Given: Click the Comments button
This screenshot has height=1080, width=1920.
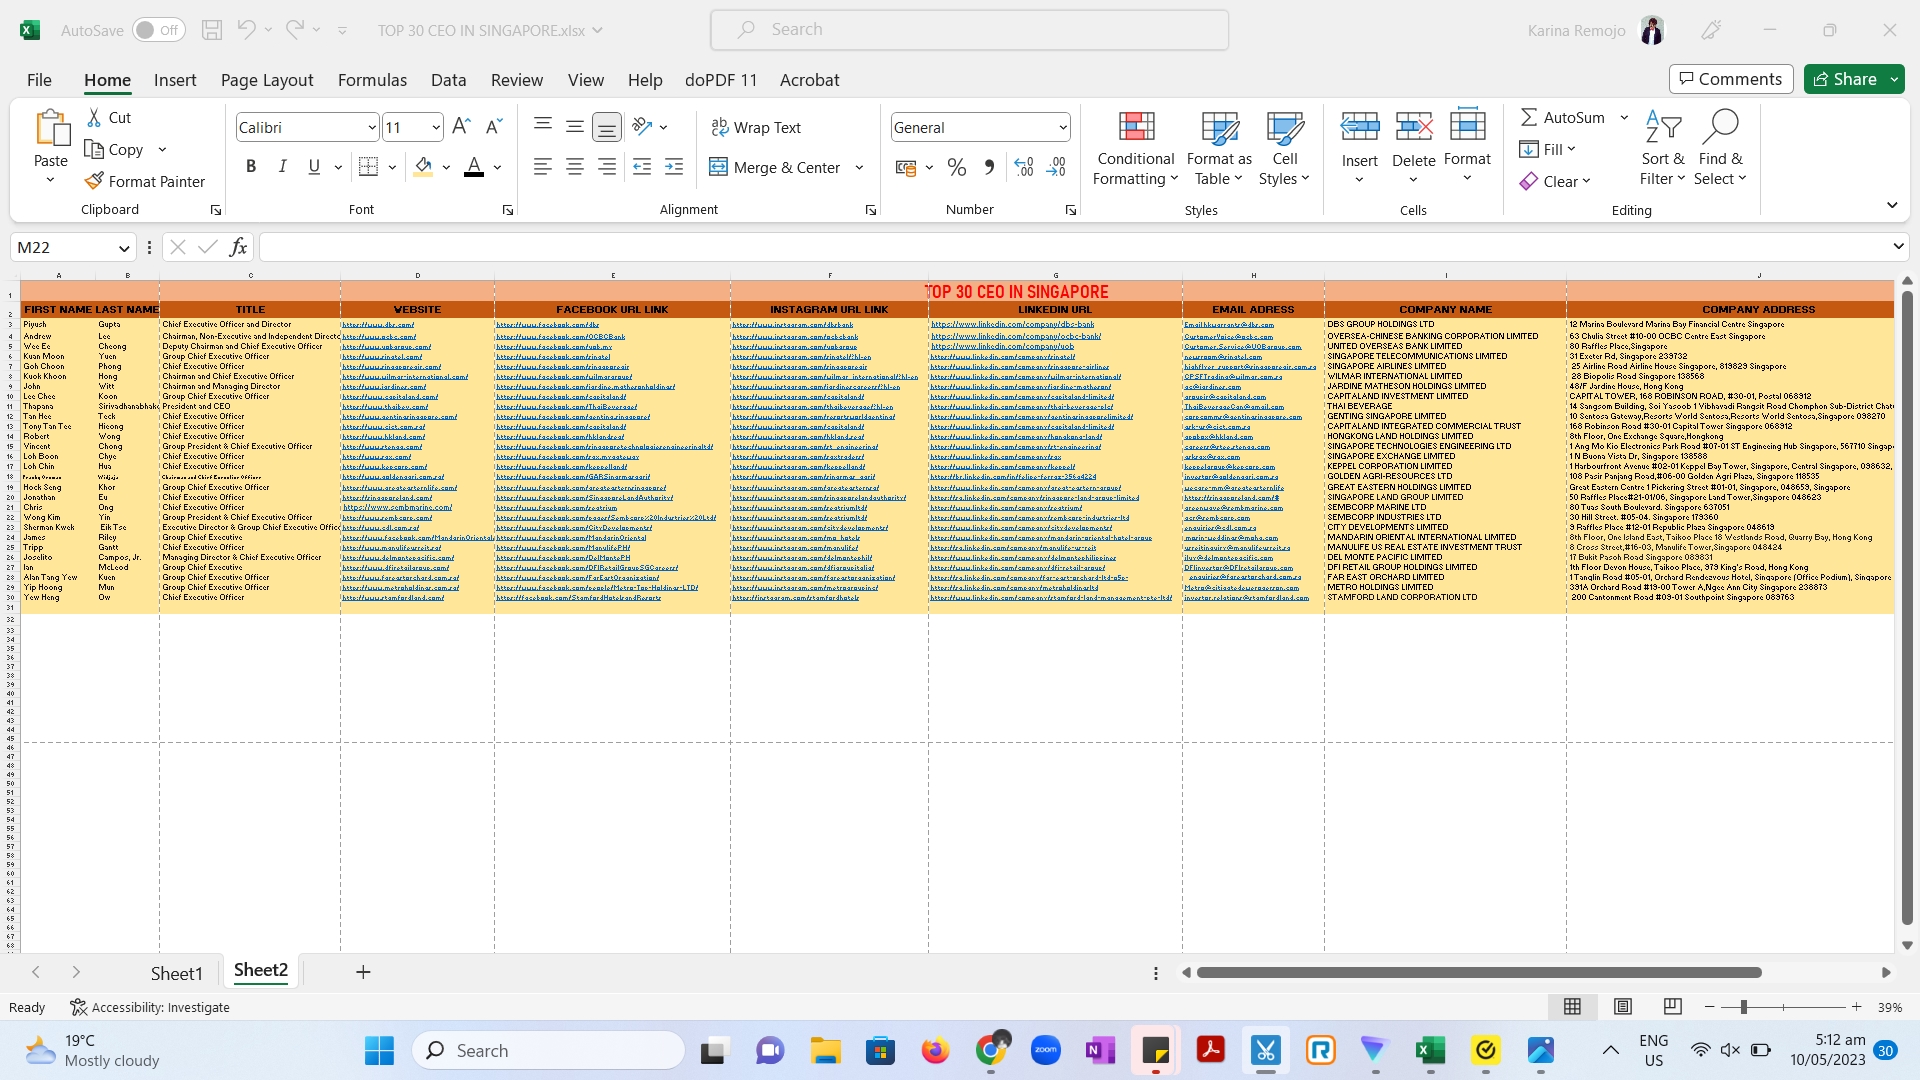Looking at the screenshot, I should (x=1731, y=79).
